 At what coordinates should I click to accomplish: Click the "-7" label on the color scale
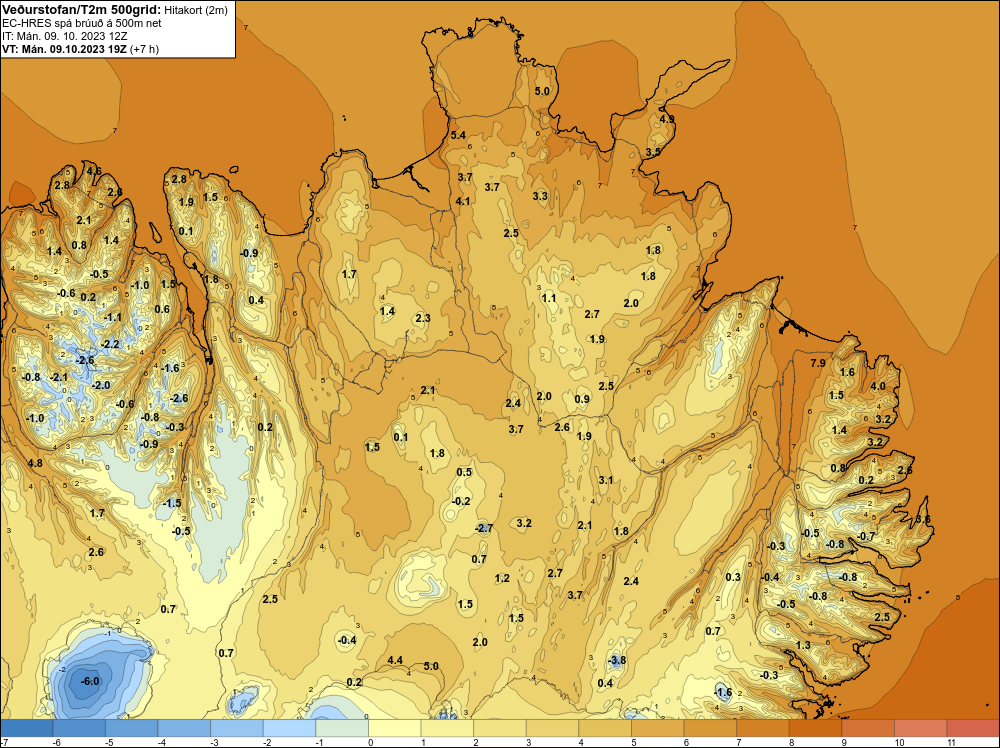[4, 742]
